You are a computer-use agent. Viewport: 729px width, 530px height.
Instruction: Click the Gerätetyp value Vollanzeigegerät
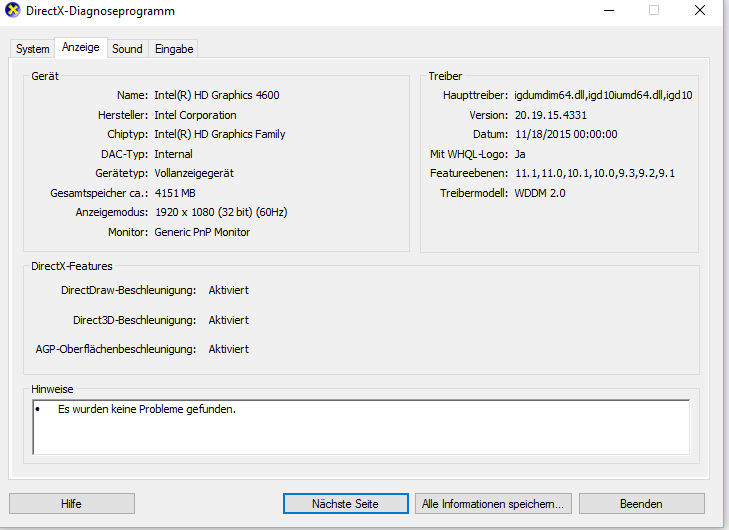pyautogui.click(x=194, y=173)
